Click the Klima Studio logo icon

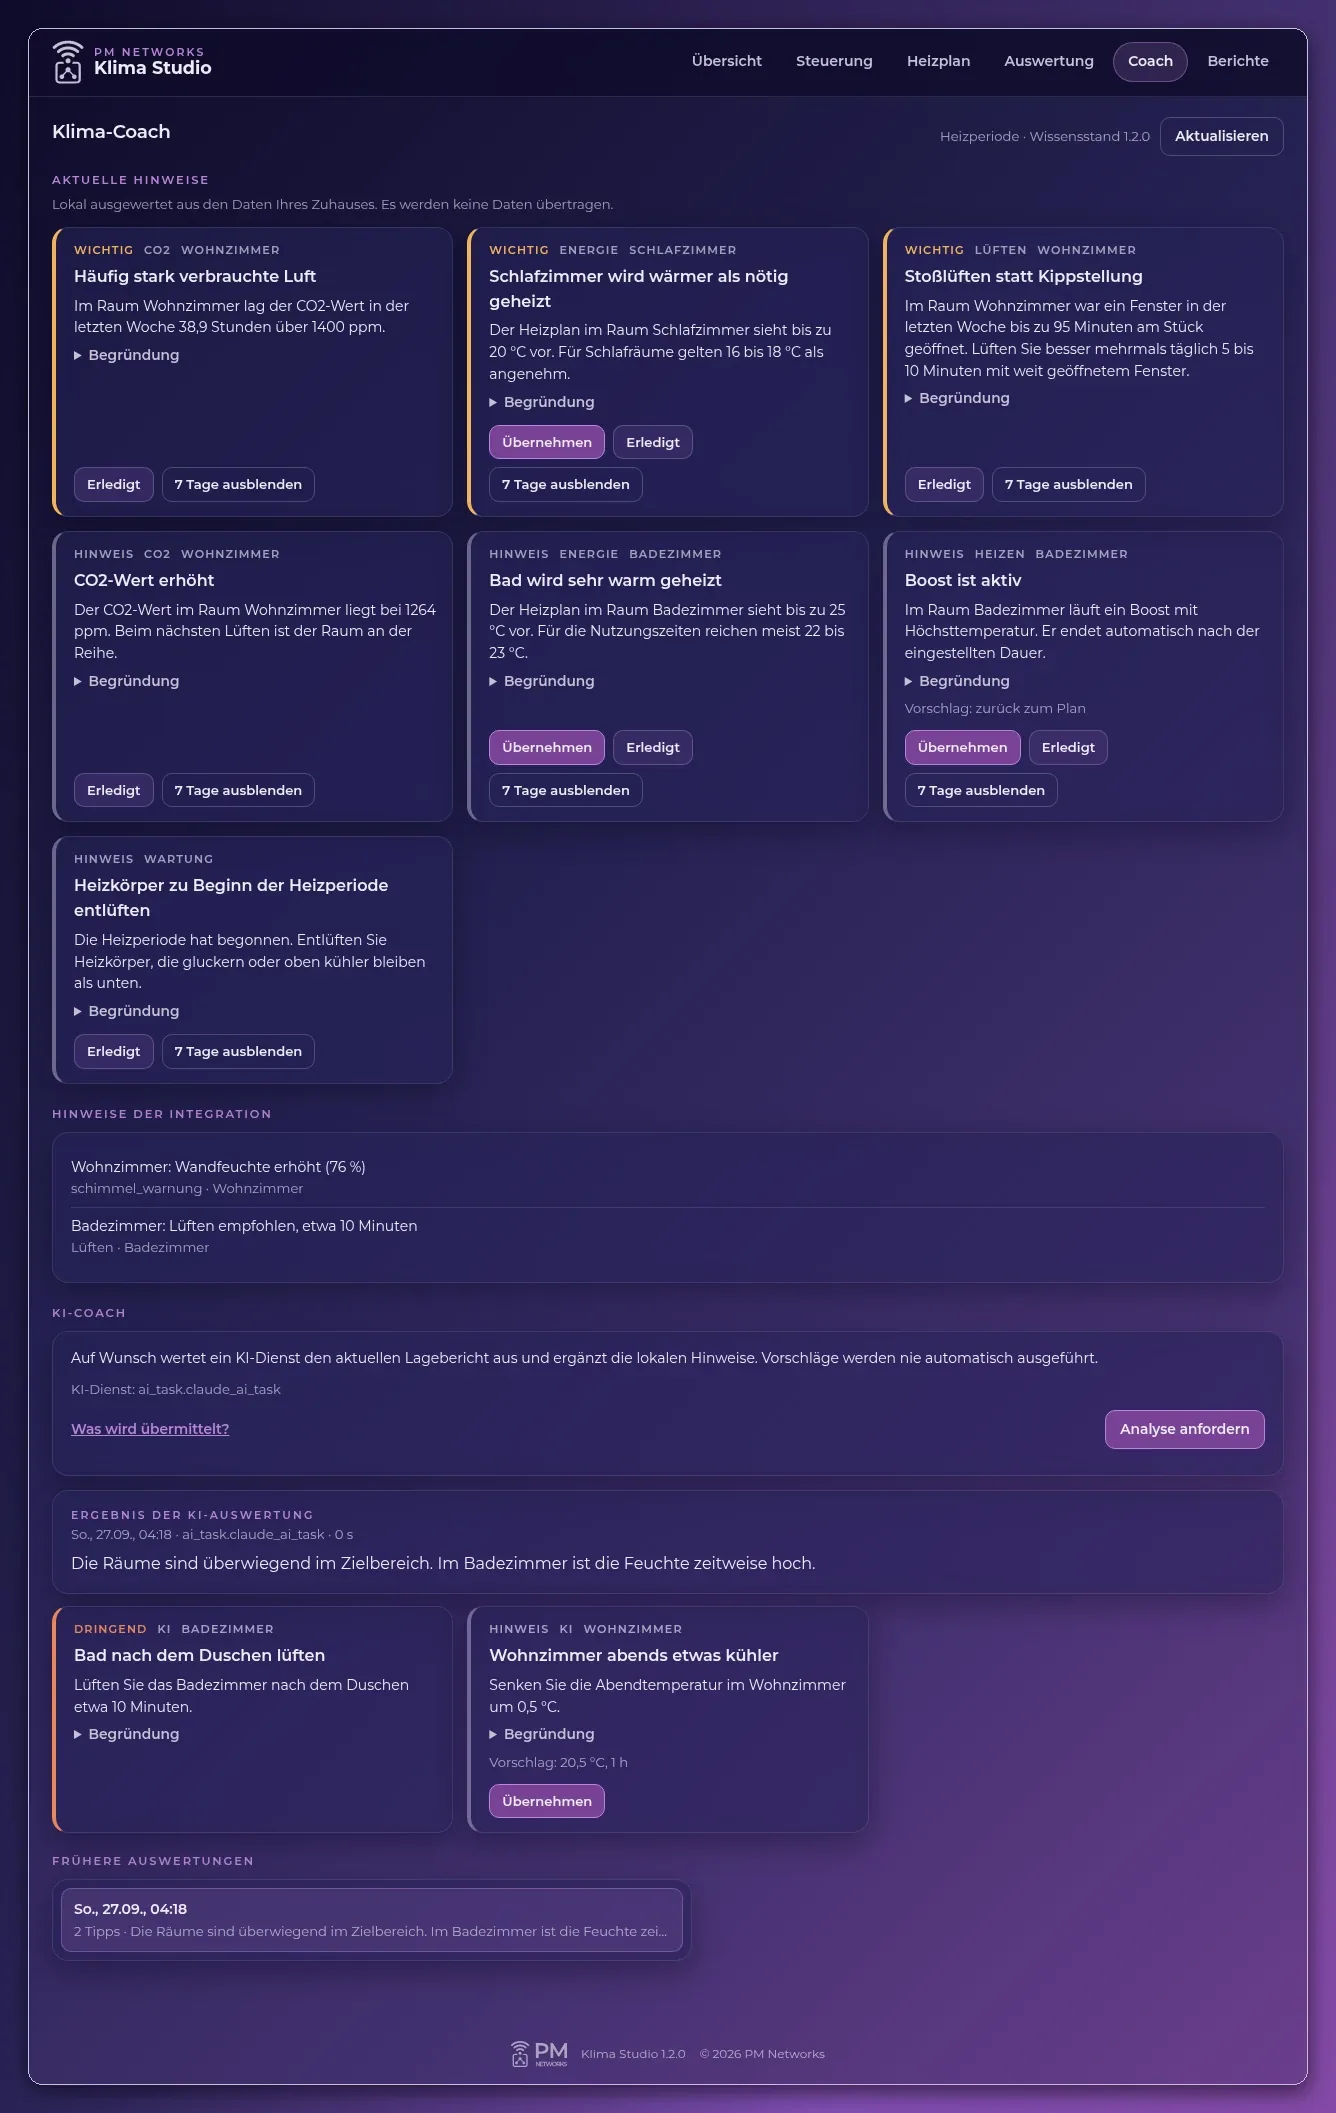tap(68, 62)
